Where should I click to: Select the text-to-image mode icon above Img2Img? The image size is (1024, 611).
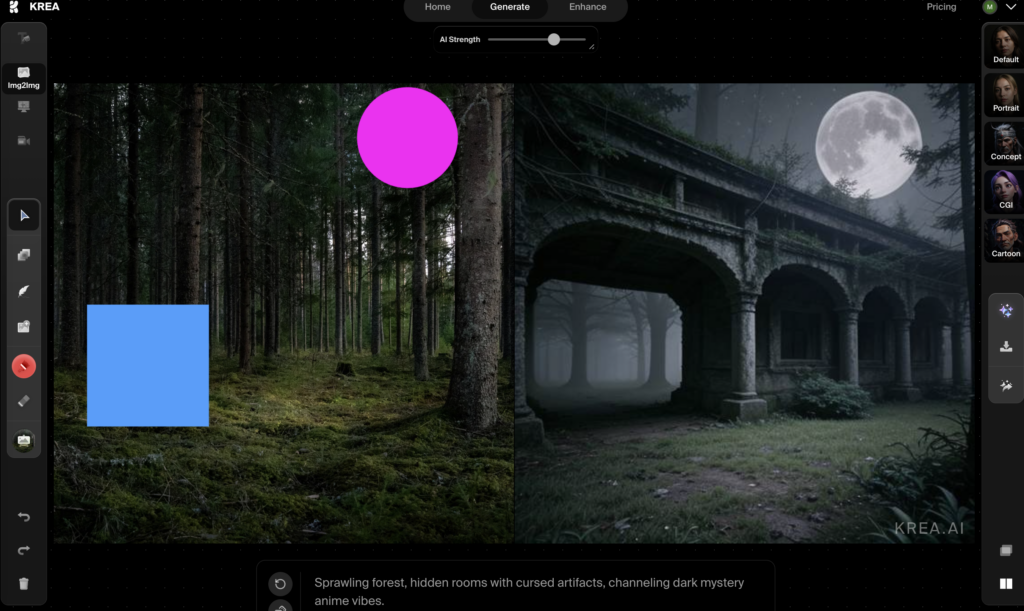24,39
